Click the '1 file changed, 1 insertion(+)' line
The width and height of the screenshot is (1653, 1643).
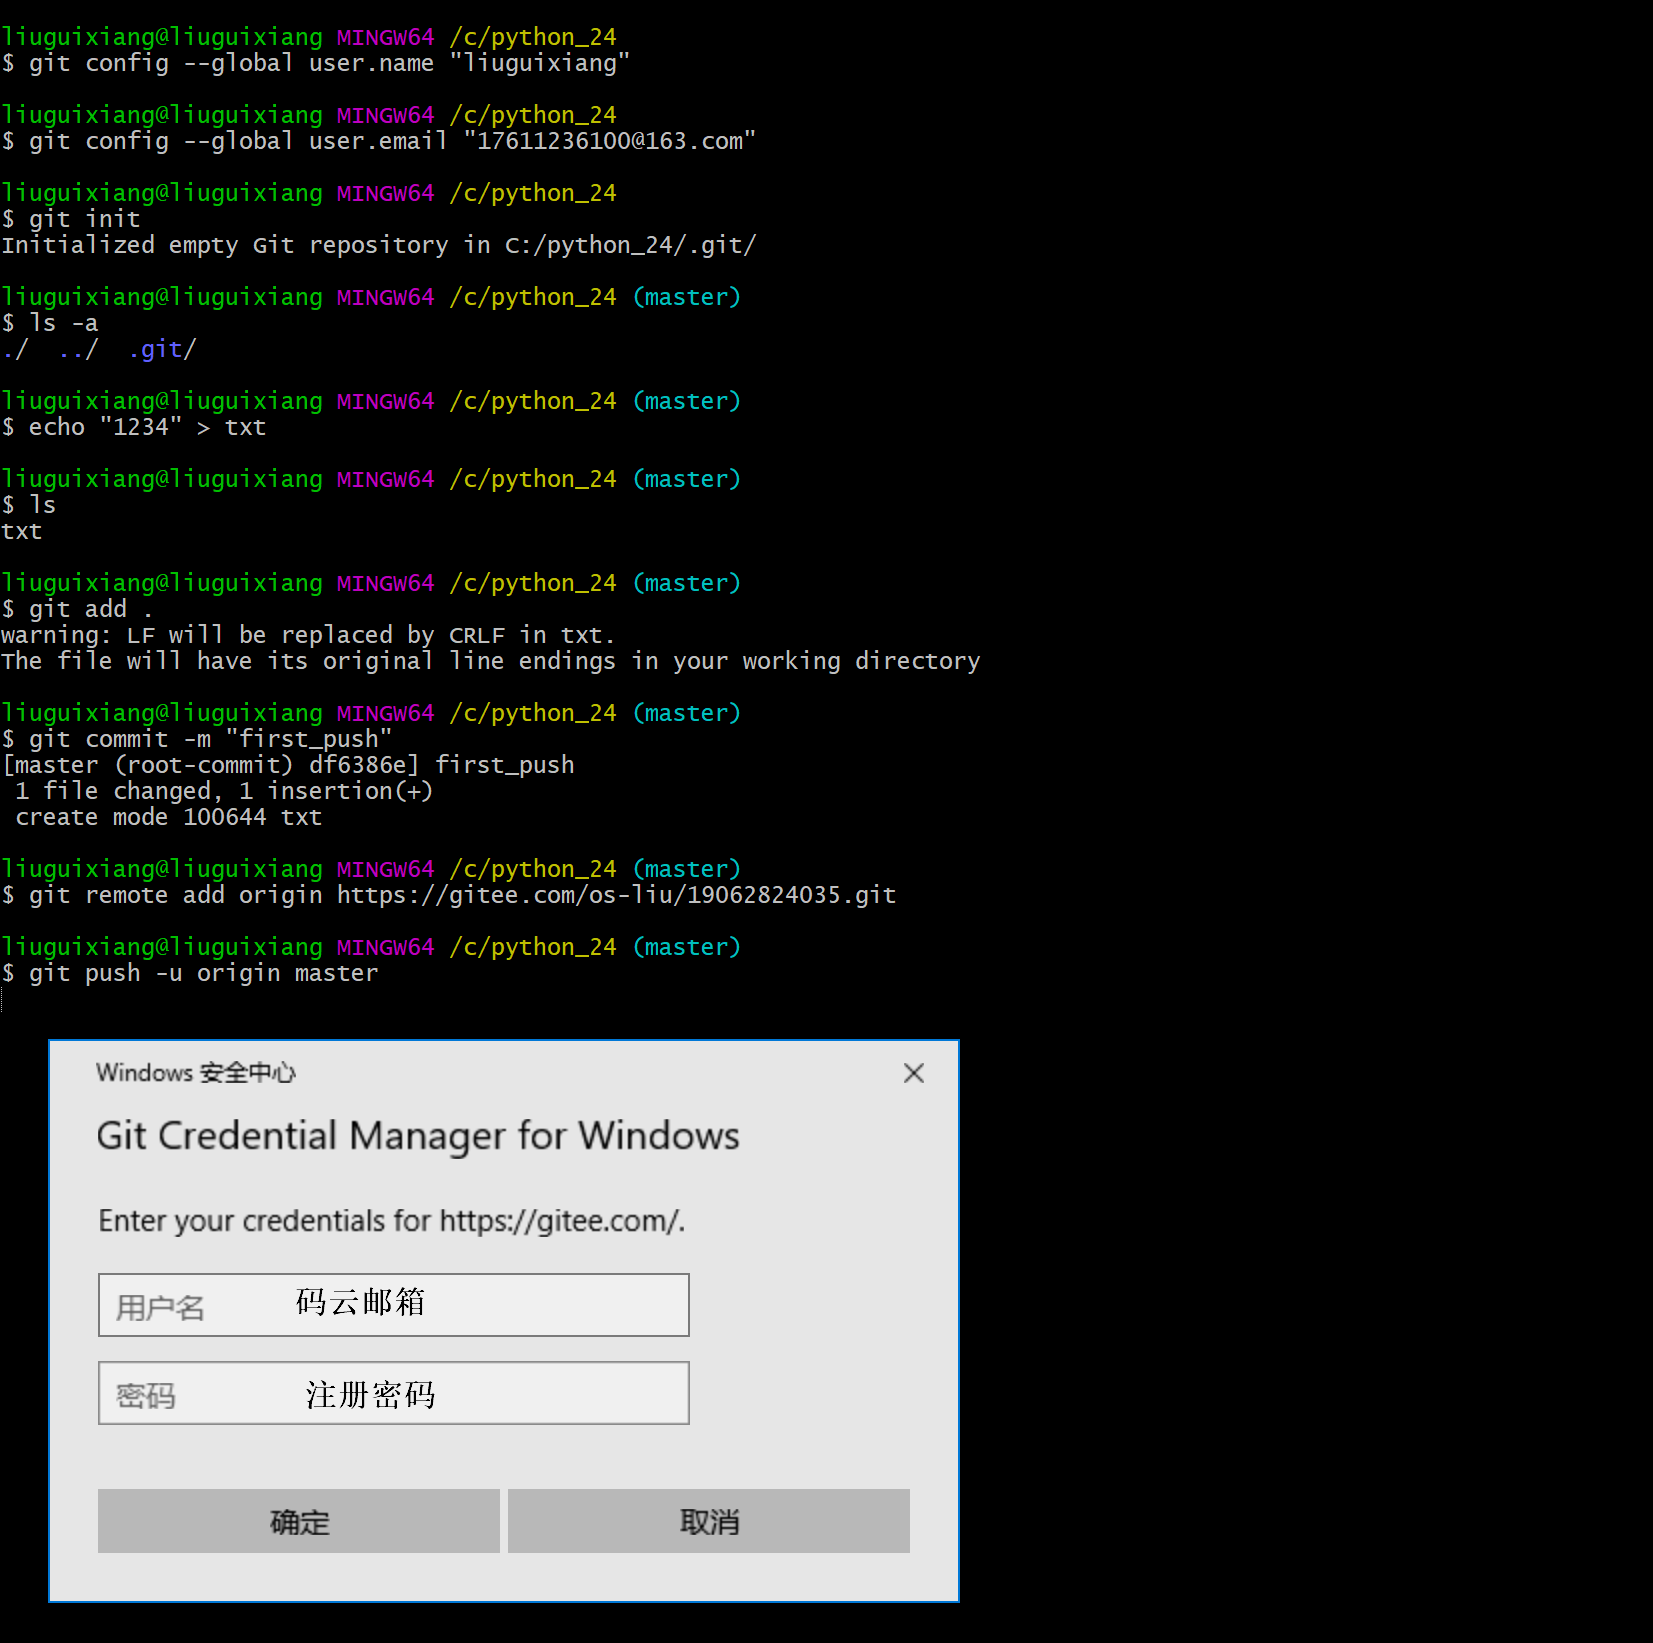(224, 791)
